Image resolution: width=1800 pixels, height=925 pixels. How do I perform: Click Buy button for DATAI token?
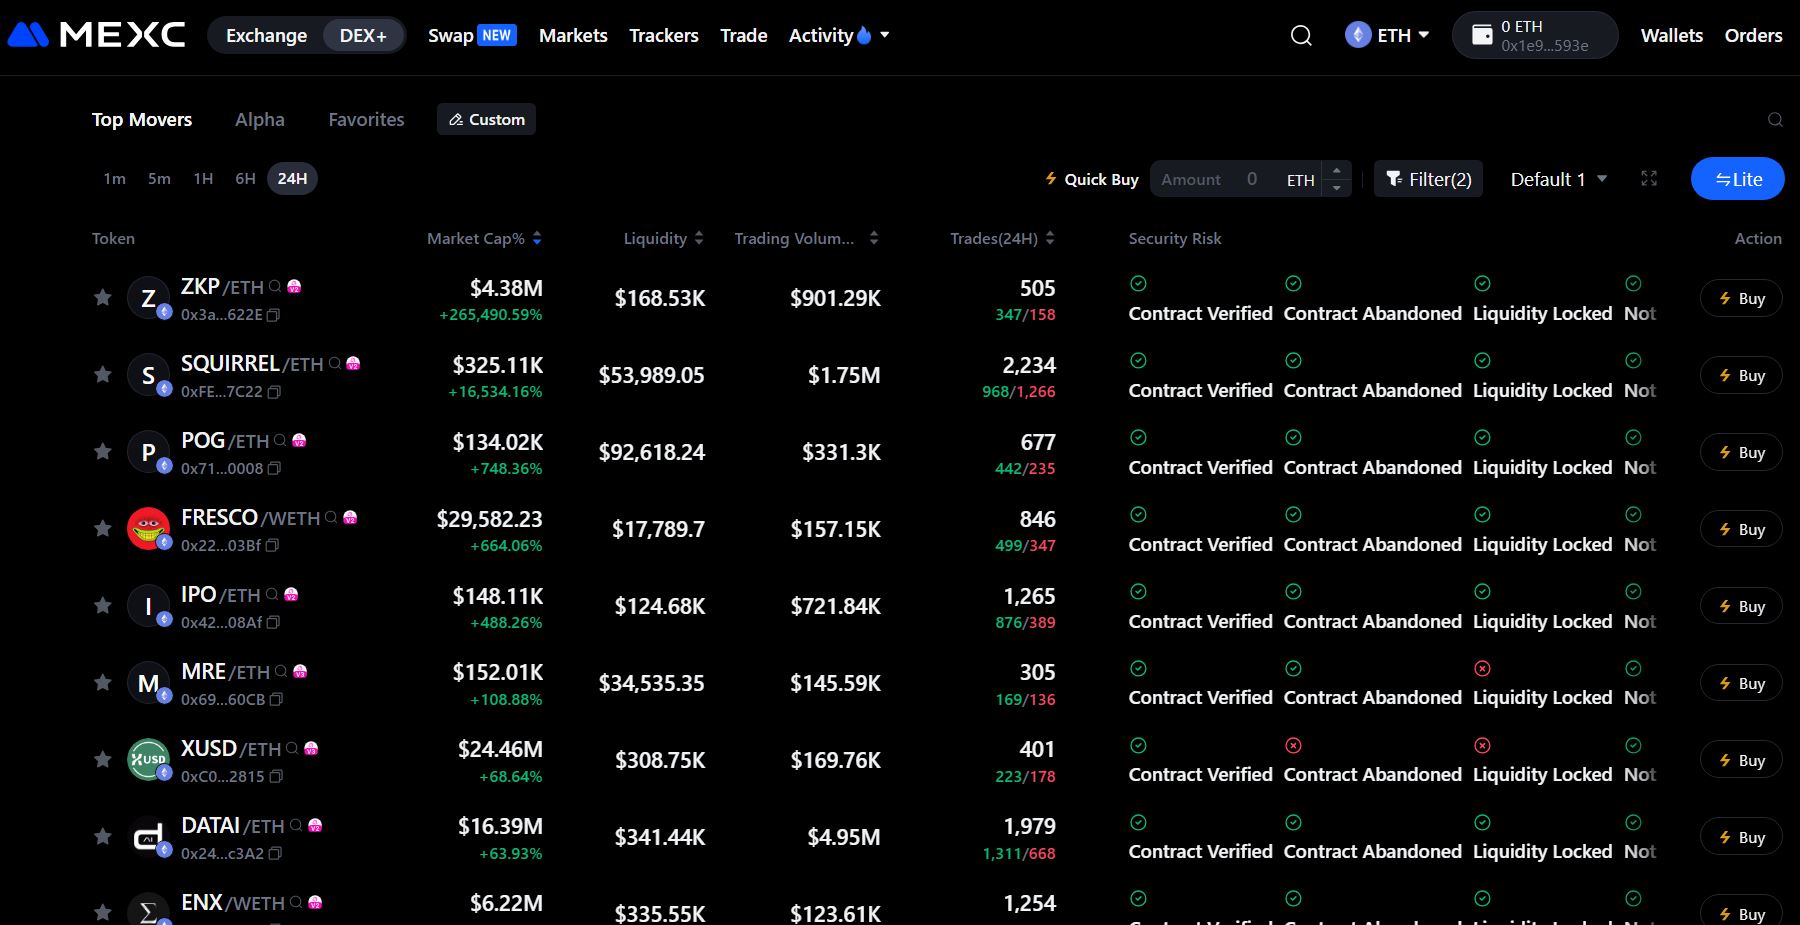click(x=1741, y=837)
